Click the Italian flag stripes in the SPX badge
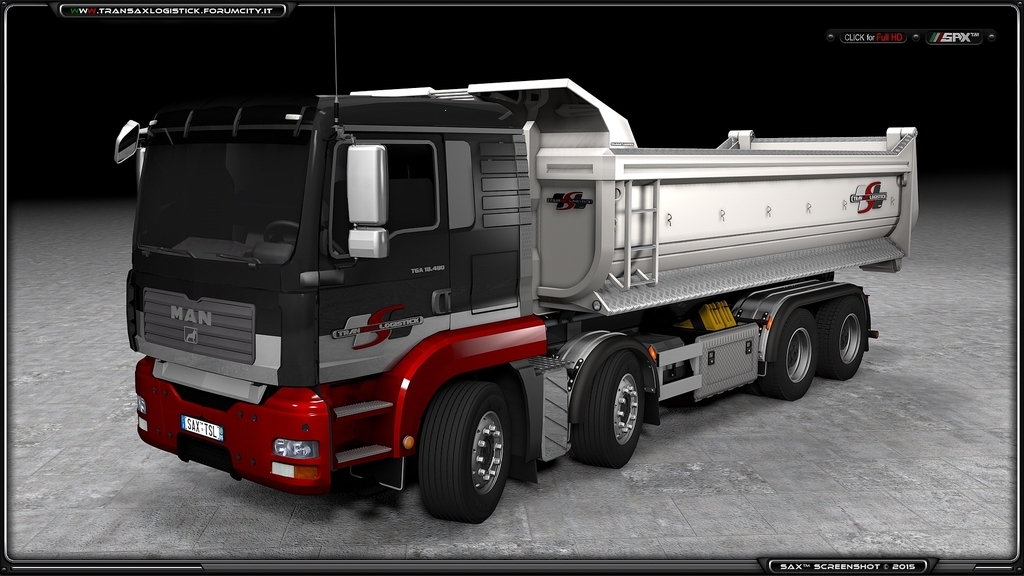Image resolution: width=1024 pixels, height=576 pixels. 936,37
